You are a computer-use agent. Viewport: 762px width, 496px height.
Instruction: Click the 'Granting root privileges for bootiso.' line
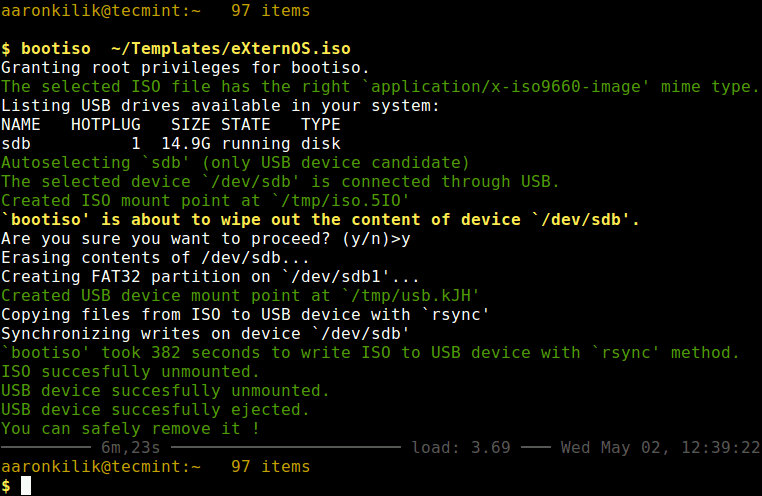point(185,67)
